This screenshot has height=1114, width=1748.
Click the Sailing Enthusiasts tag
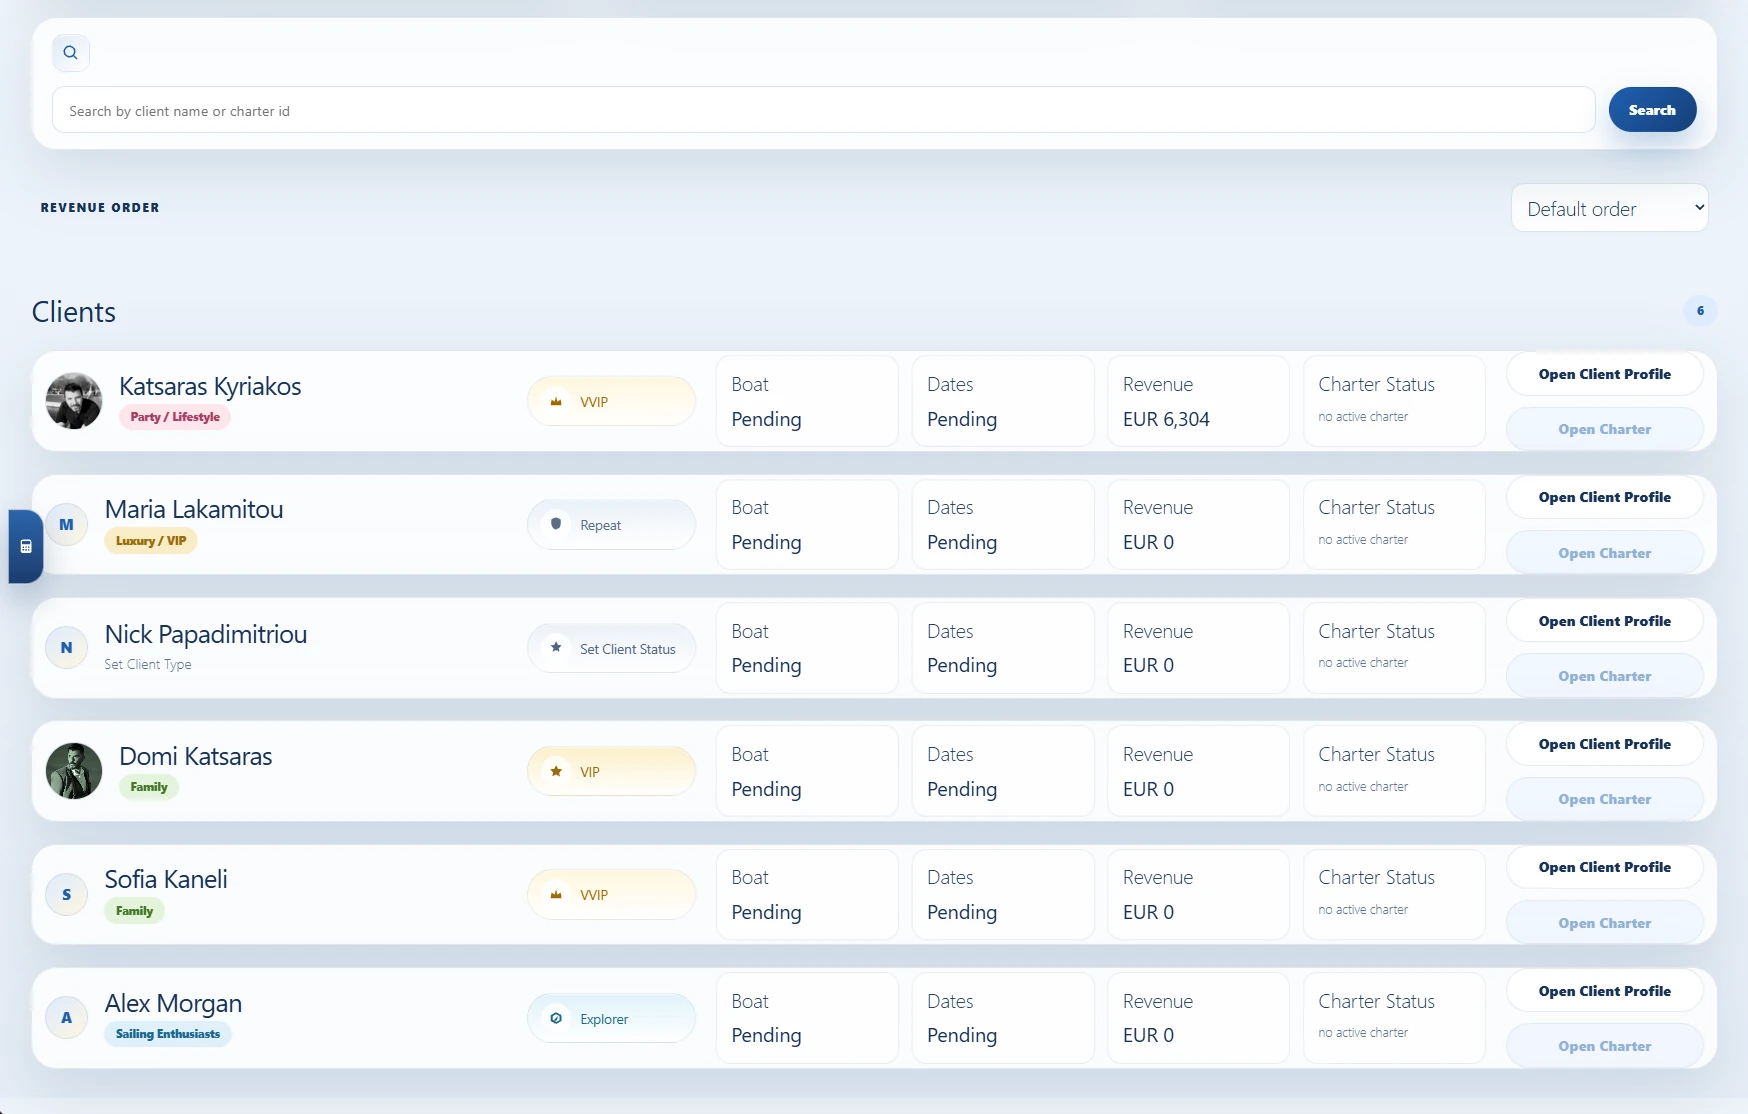[168, 1034]
